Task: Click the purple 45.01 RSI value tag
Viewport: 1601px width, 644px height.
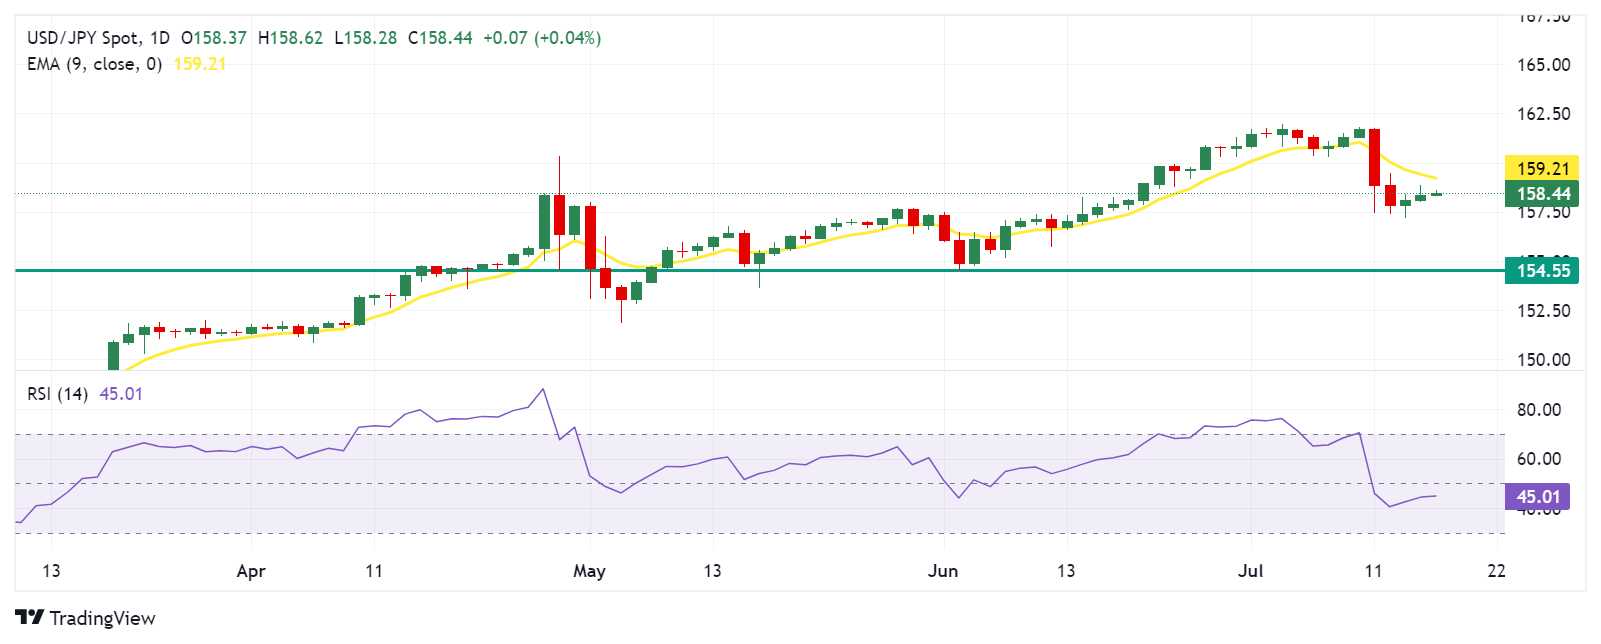Action: (x=1538, y=497)
